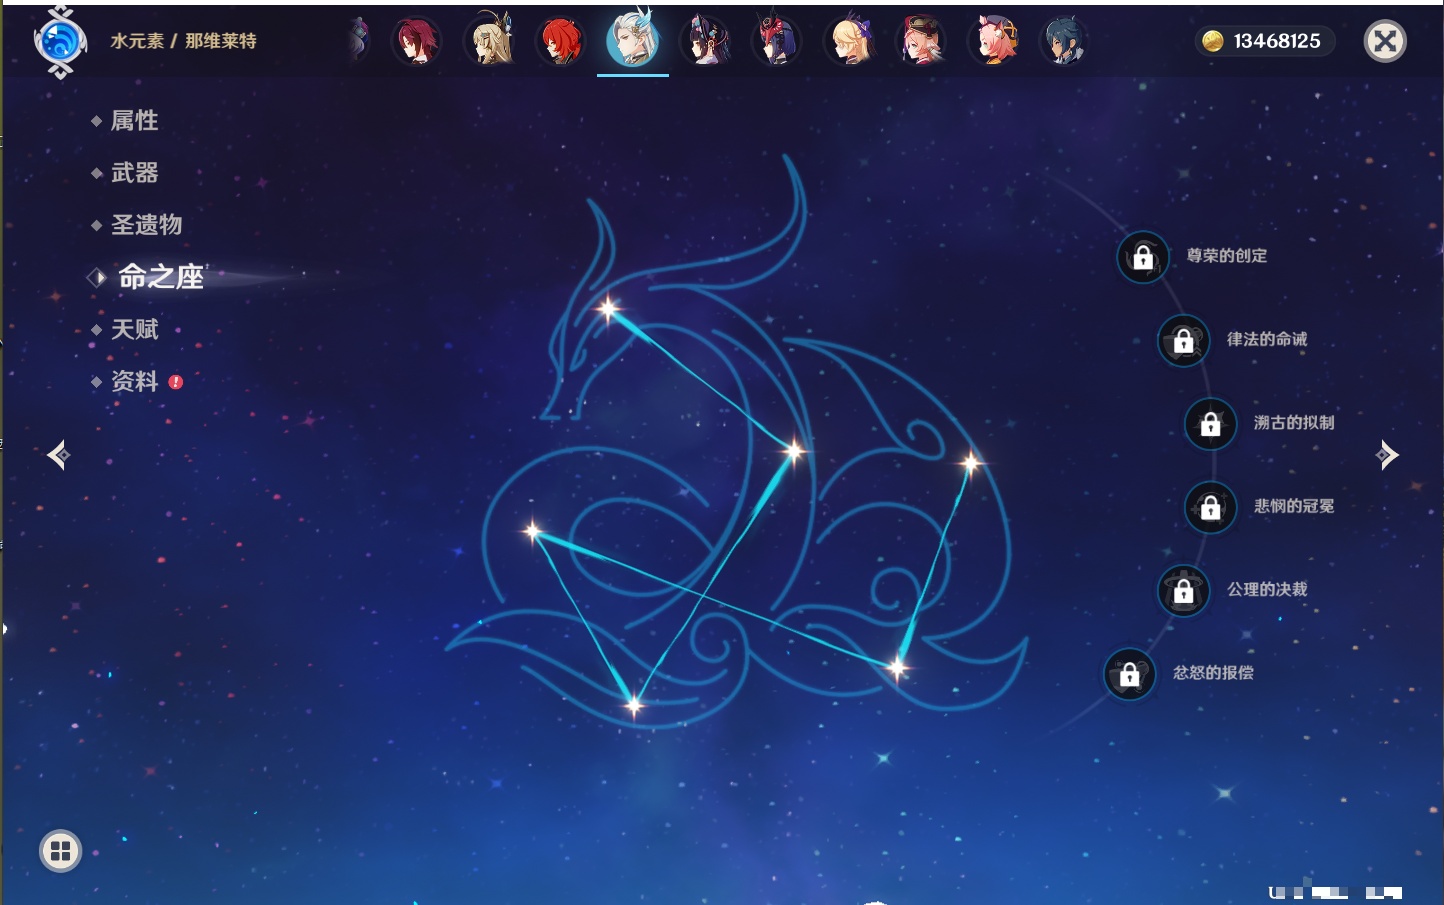1444x905 pixels.
Task: Select the highlighted white-haired Neuvillette portrait
Action: [x=633, y=39]
